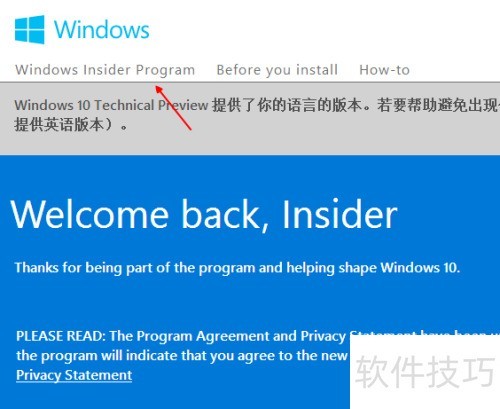Click the Windows wordmark beside the logo

(102, 30)
